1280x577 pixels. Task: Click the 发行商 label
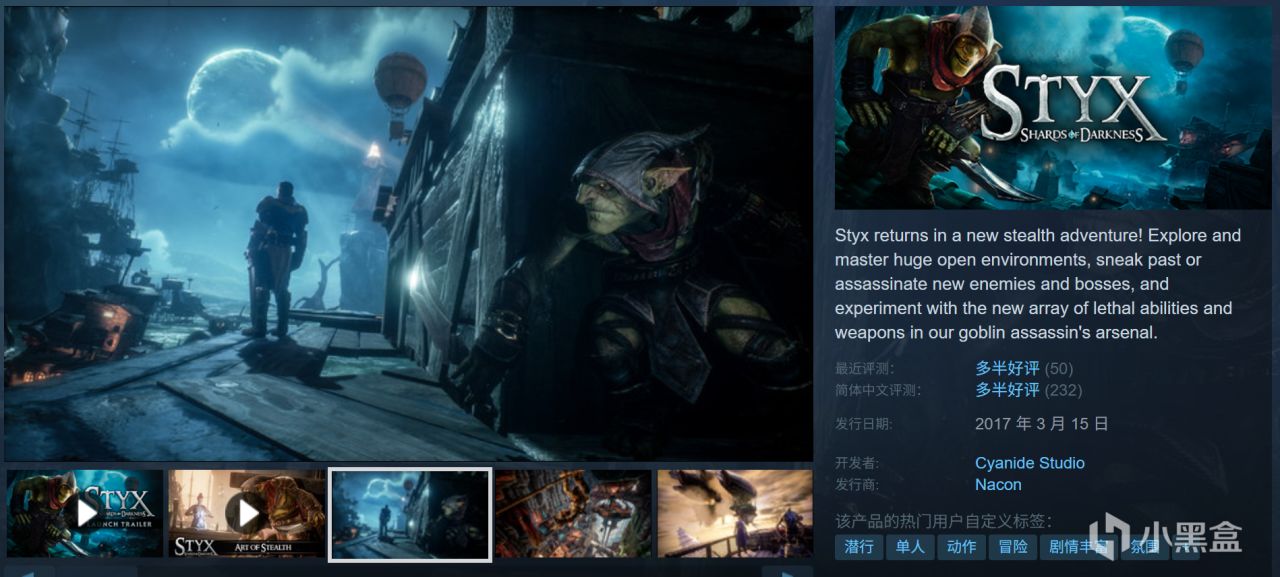click(x=857, y=486)
